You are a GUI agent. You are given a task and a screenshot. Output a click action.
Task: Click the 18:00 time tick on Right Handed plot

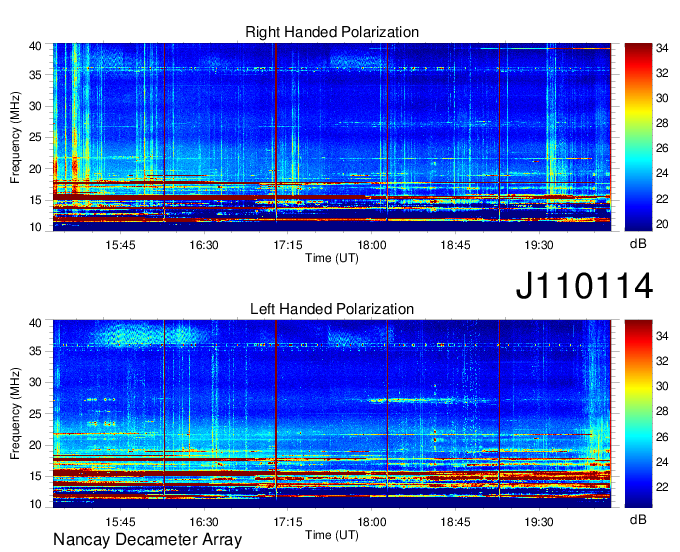[372, 245]
